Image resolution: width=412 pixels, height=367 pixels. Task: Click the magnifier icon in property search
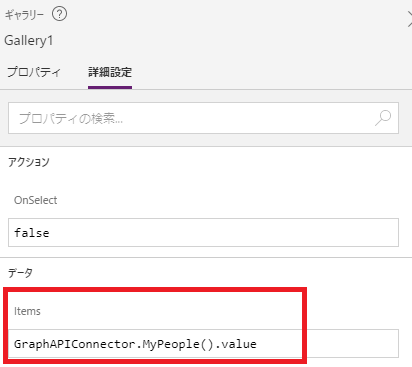(x=383, y=118)
